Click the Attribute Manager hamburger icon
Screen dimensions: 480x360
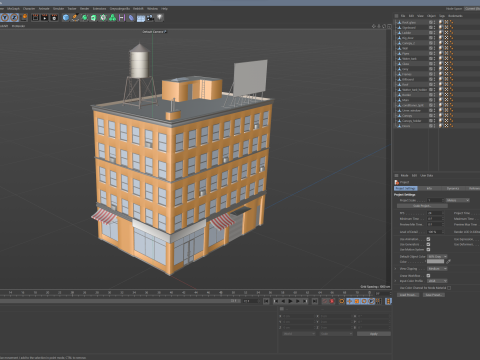pos(396,175)
